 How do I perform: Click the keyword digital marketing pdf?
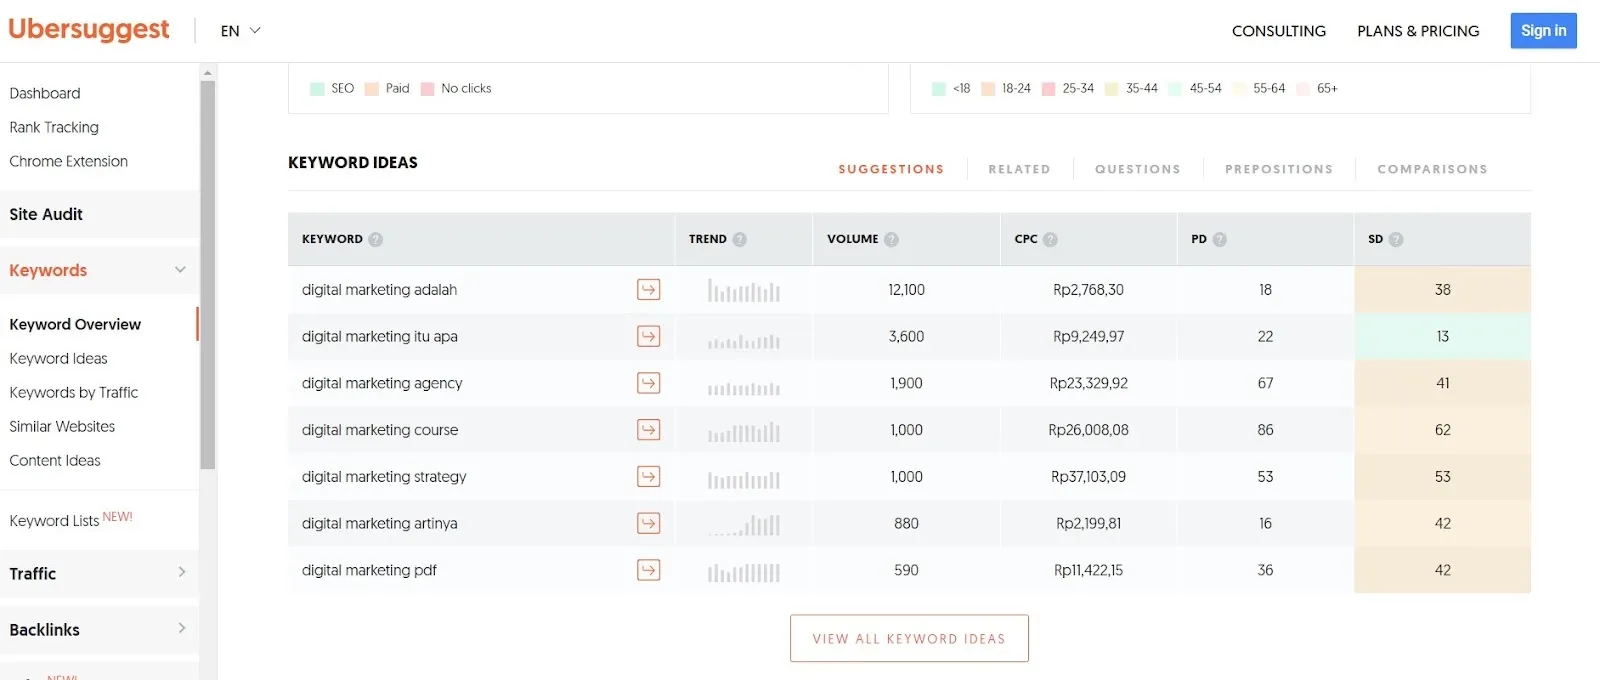[x=369, y=570]
